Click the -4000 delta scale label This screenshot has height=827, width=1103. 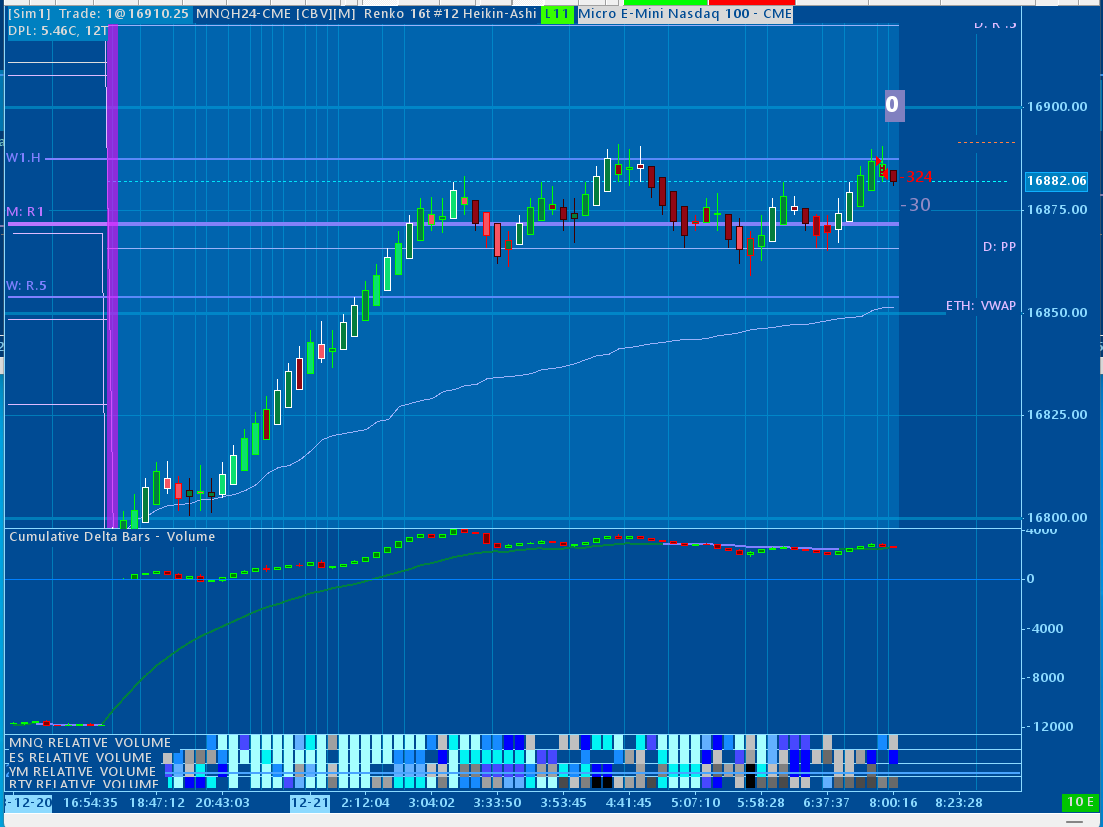tap(1045, 628)
